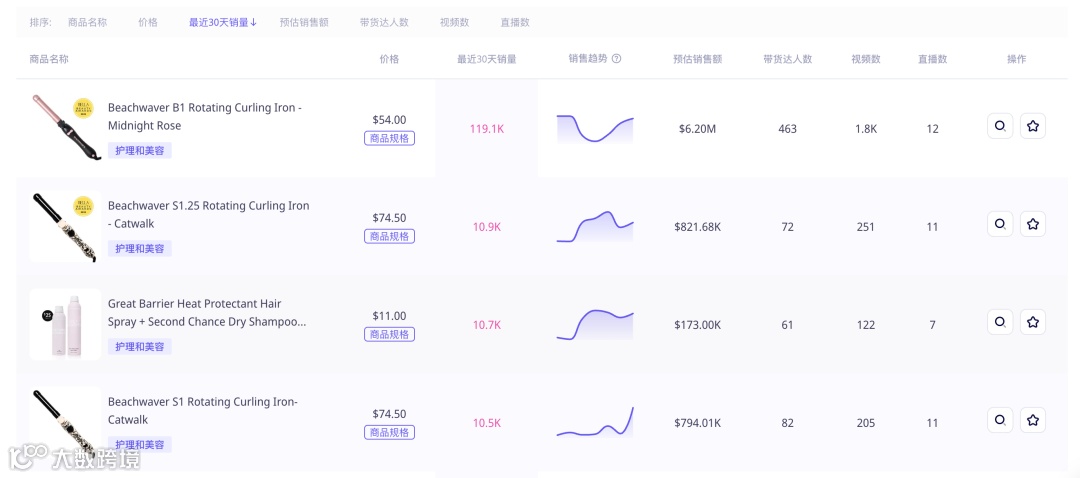Open search for Beachwaver B1 Midnight Rose

click(x=1000, y=126)
